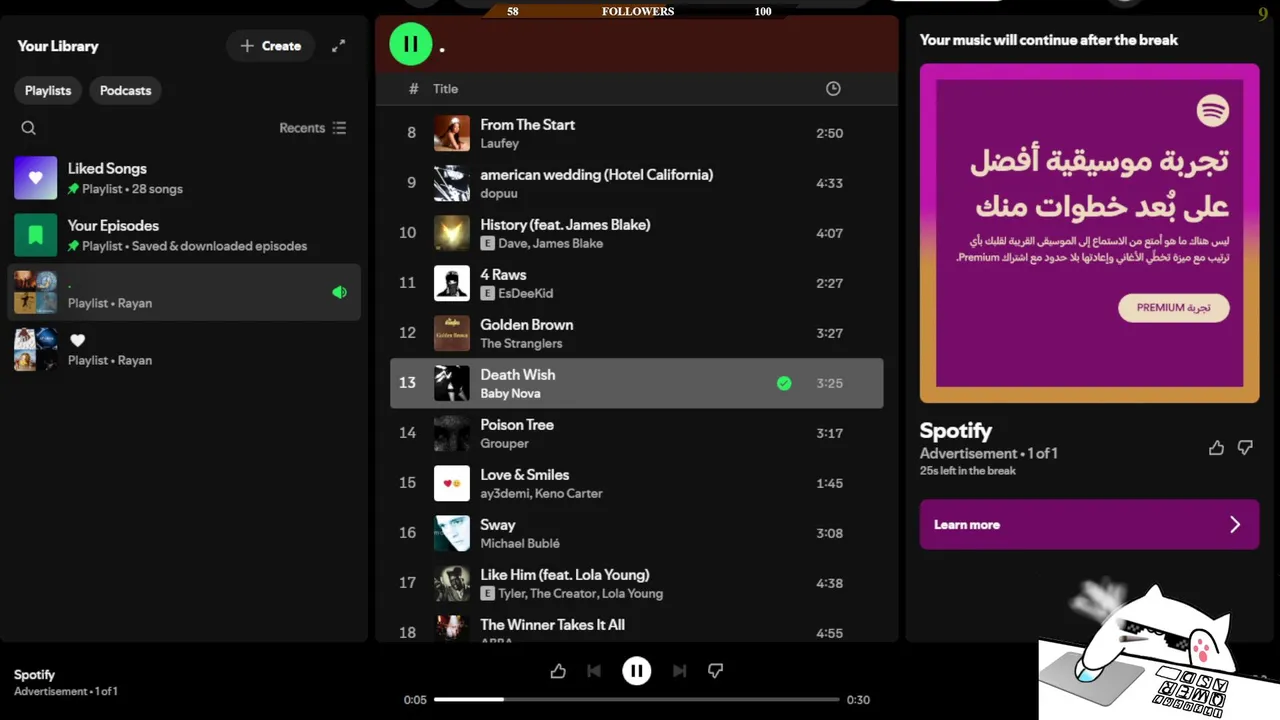
Task: Select american wedding (Hotel California) track
Action: tap(596, 175)
